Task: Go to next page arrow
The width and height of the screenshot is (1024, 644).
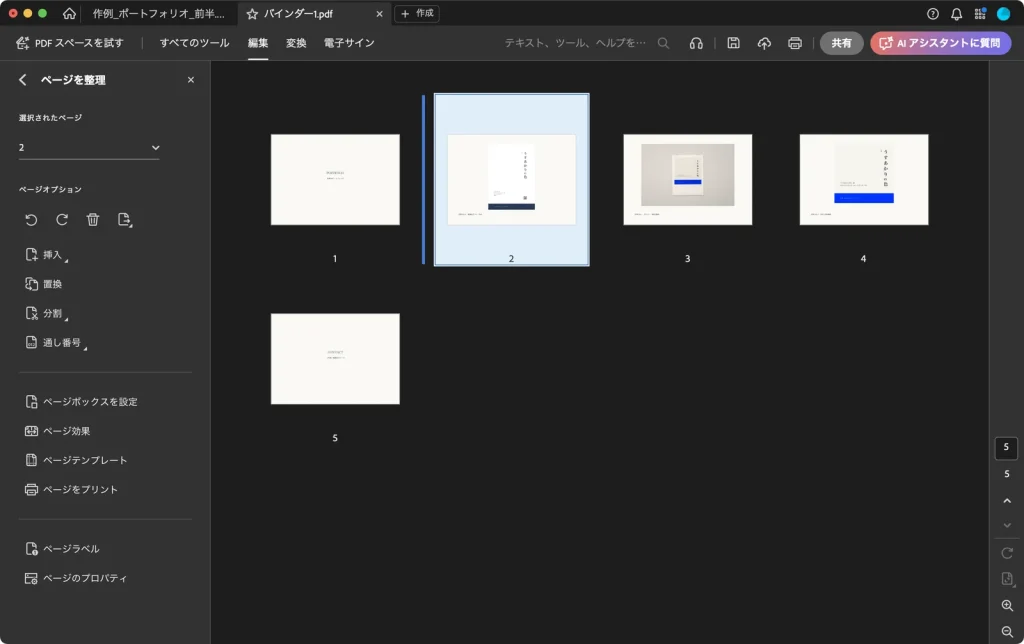Action: coord(1007,525)
